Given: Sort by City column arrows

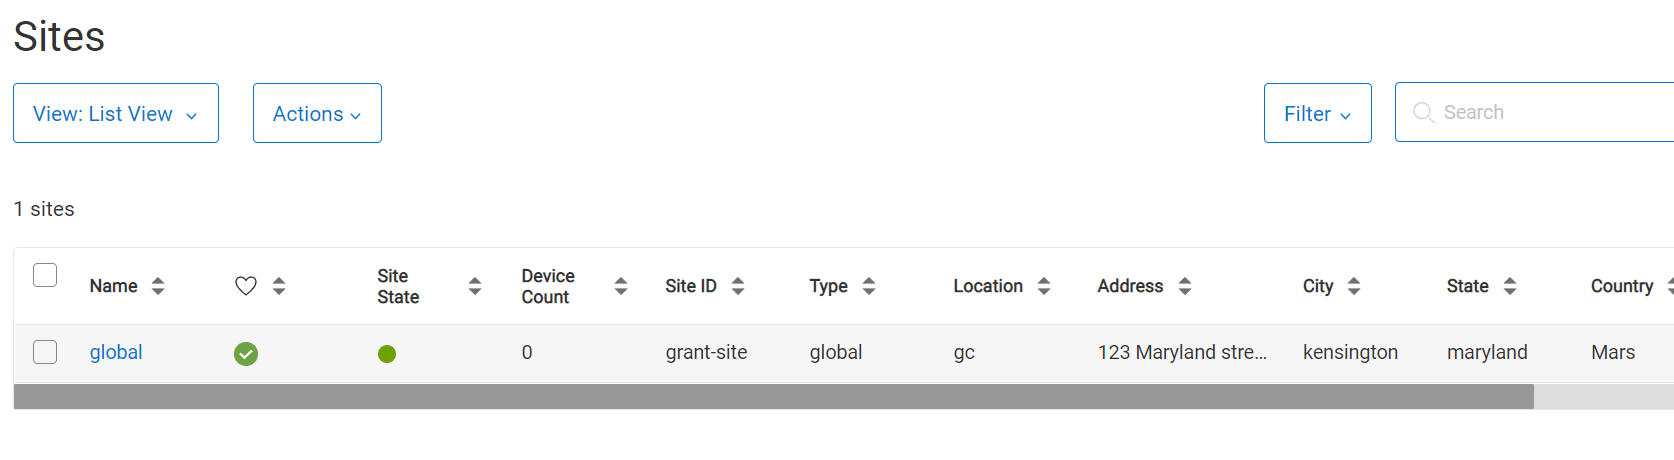Looking at the screenshot, I should click(x=1354, y=286).
